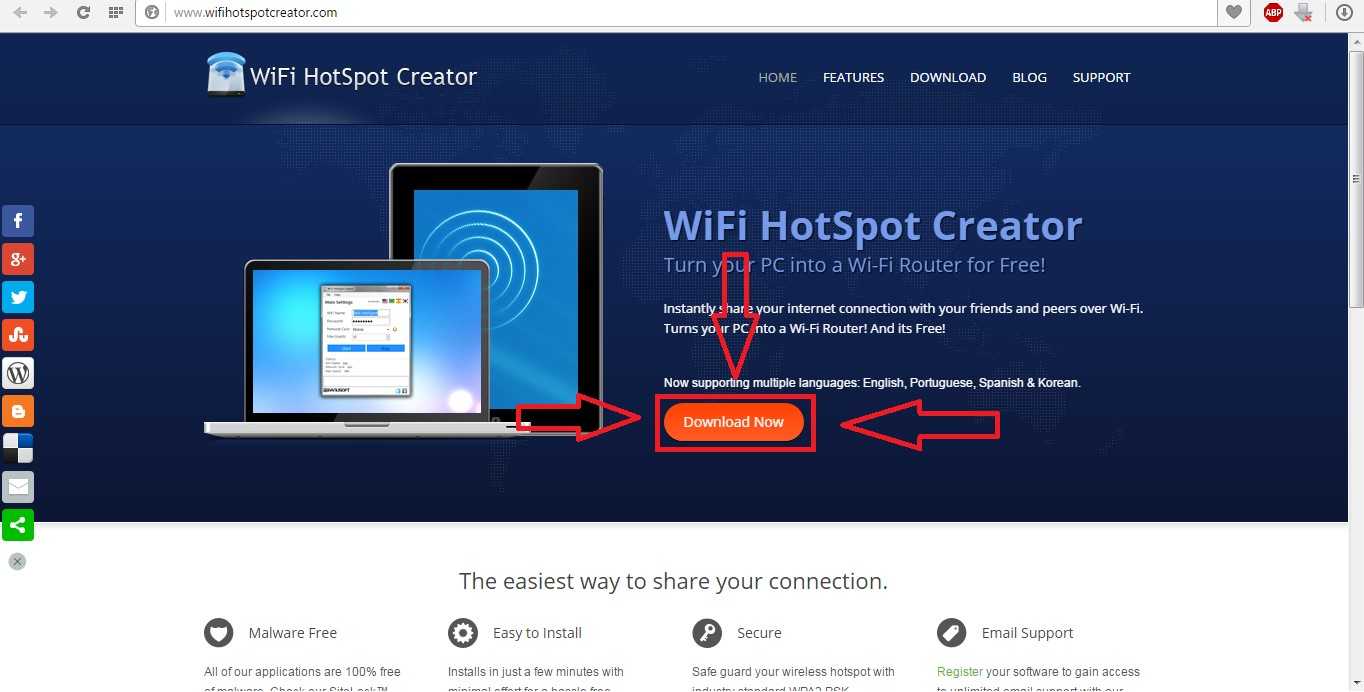
Task: Share on Twitter using sidebar icon
Action: (18, 297)
